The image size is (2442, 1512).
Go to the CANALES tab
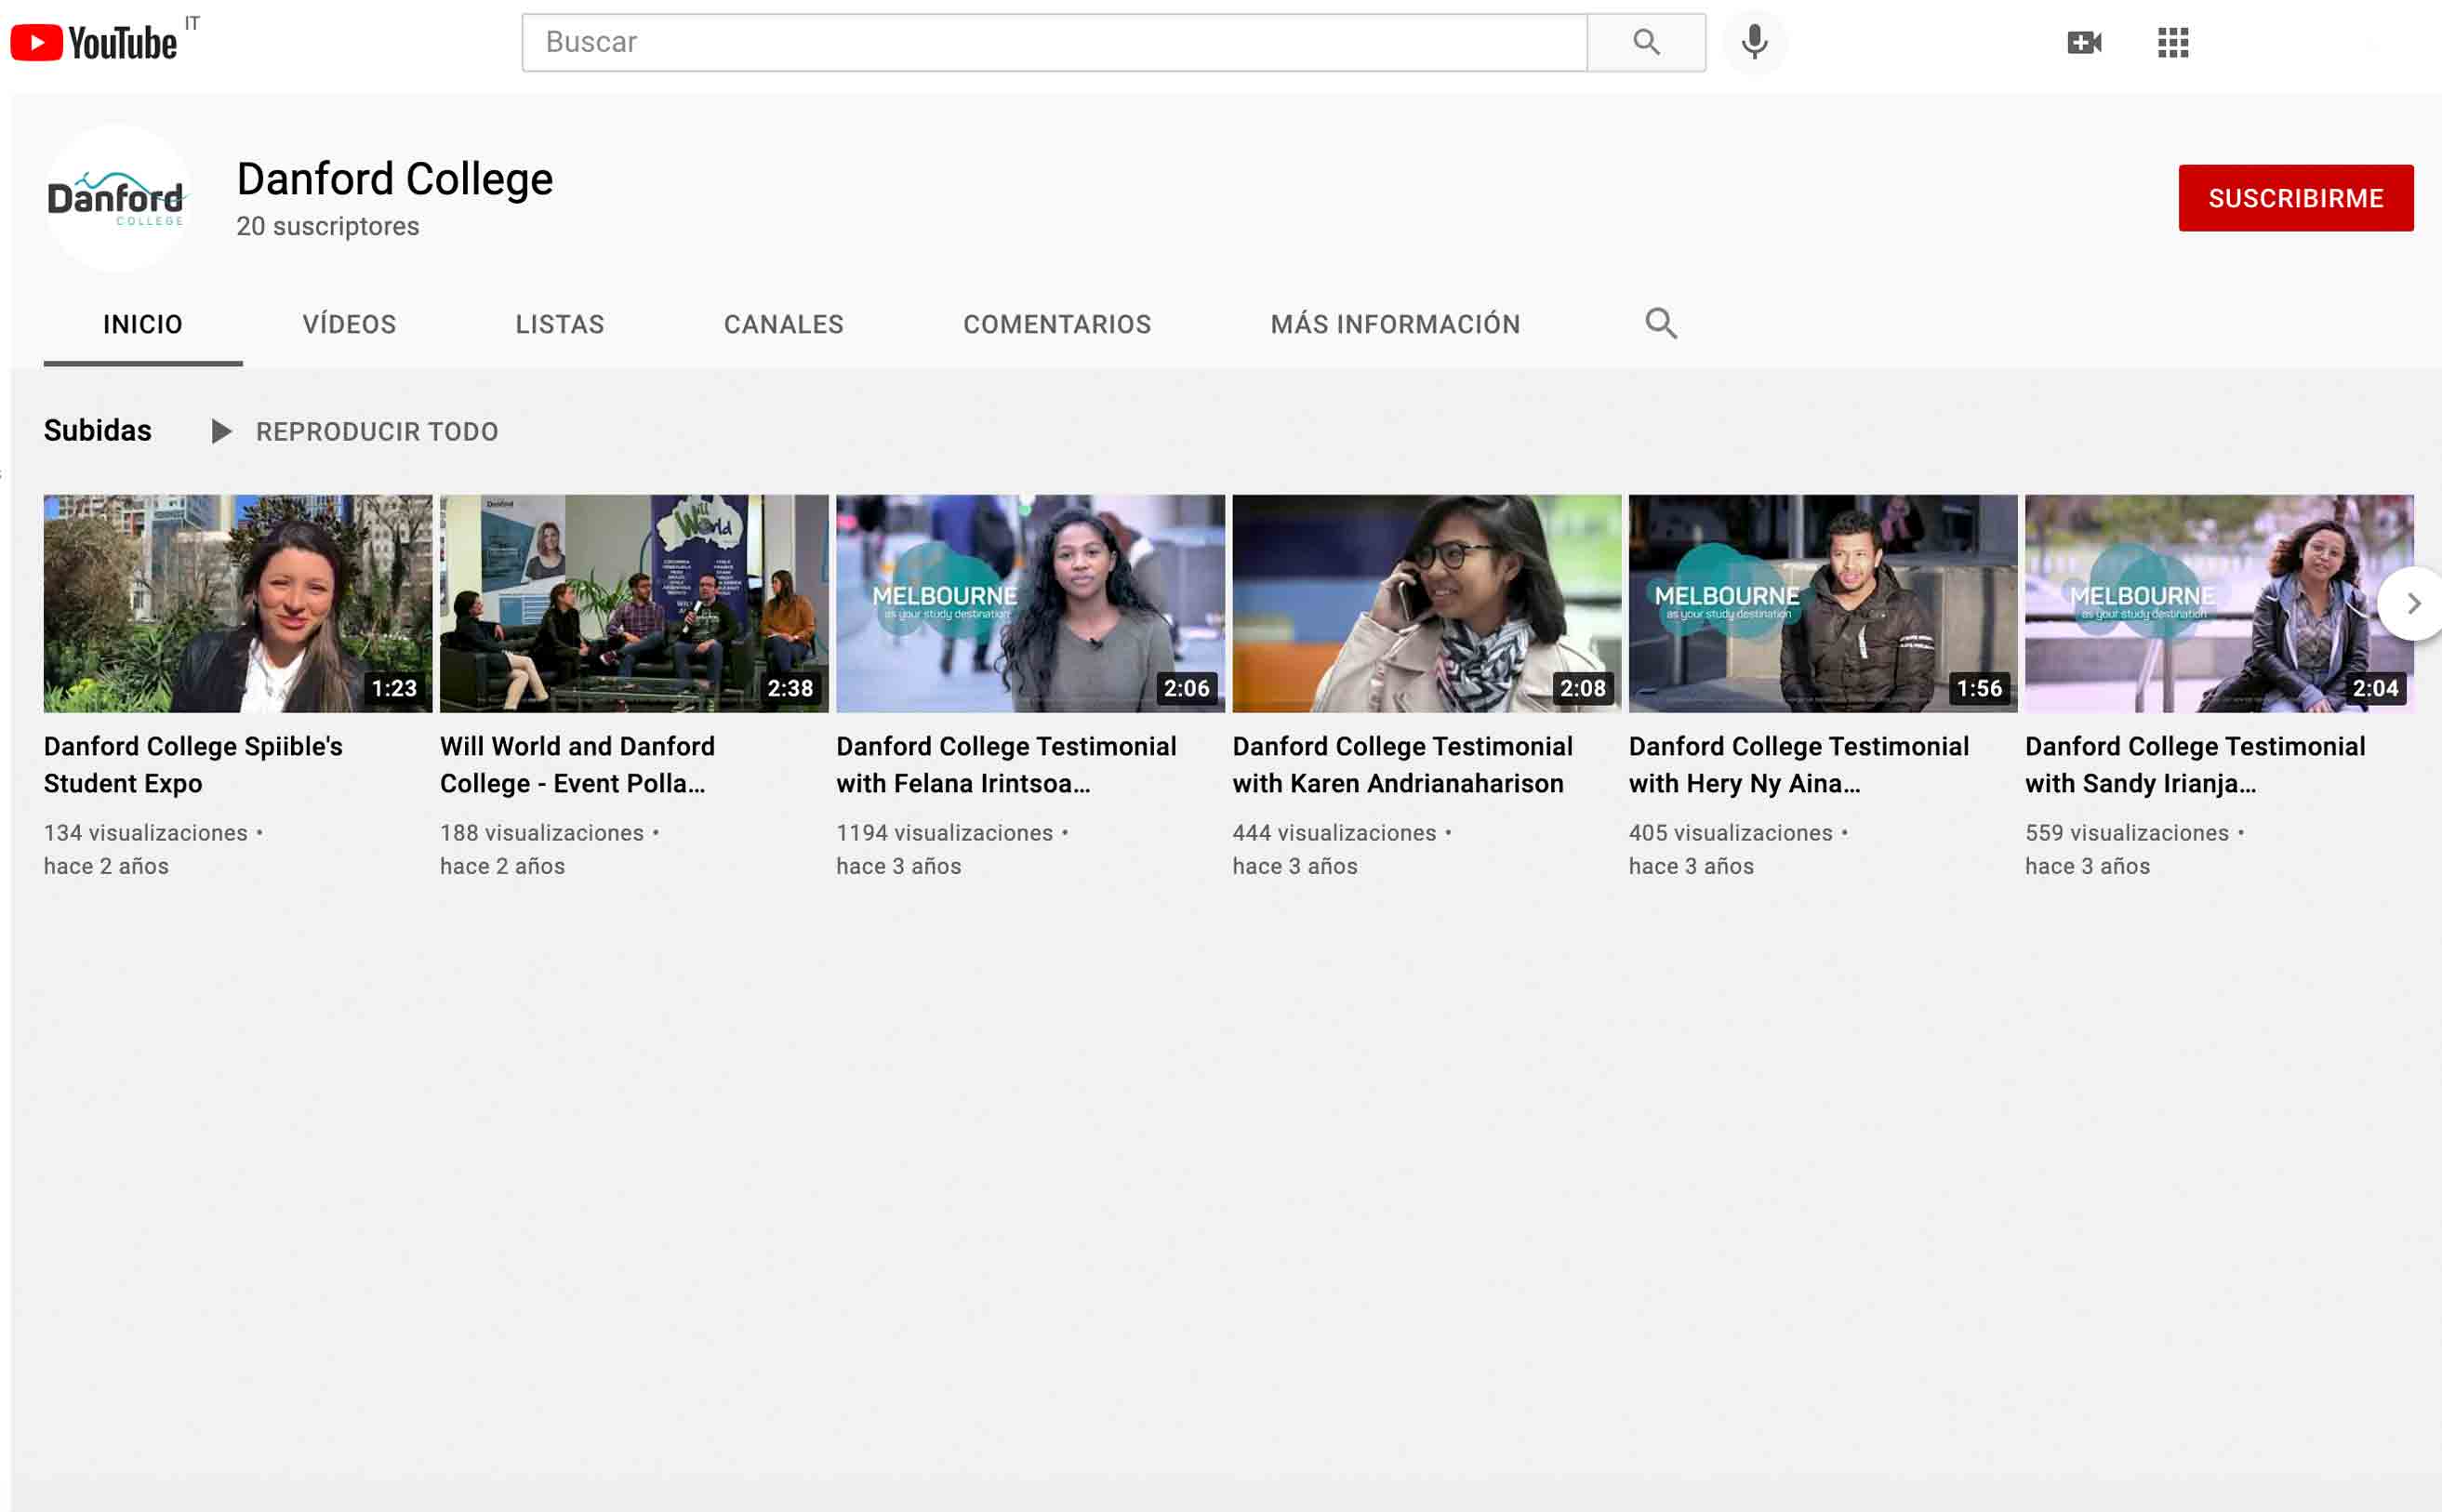click(784, 325)
